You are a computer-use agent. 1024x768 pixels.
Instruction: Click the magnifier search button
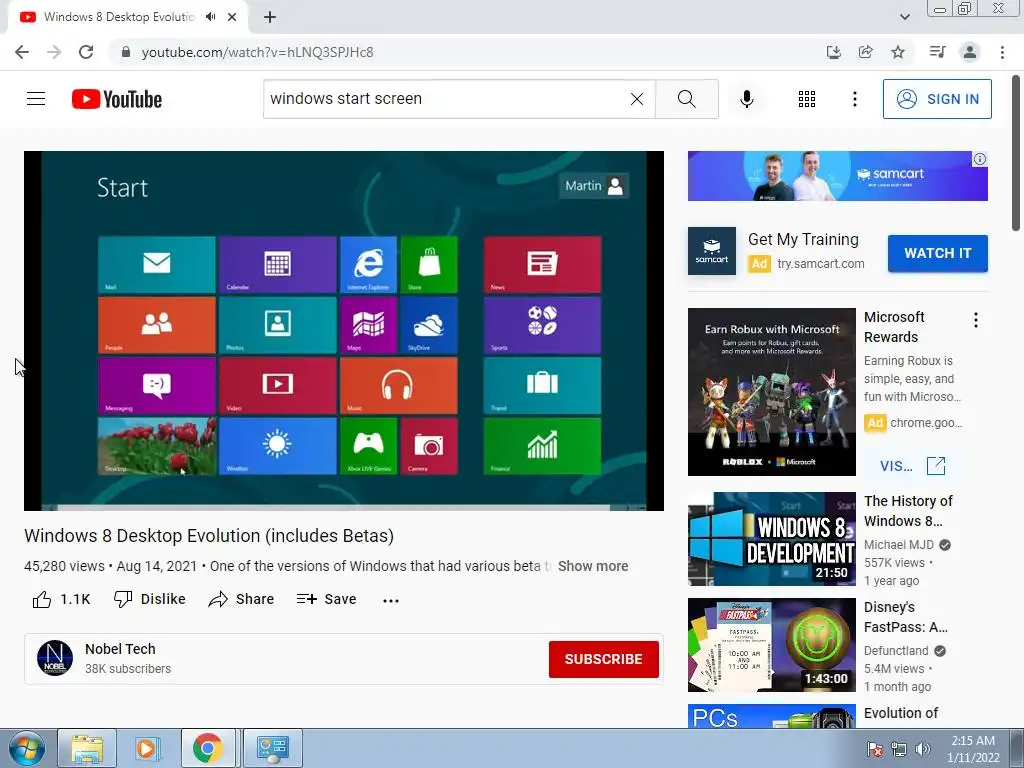click(686, 99)
